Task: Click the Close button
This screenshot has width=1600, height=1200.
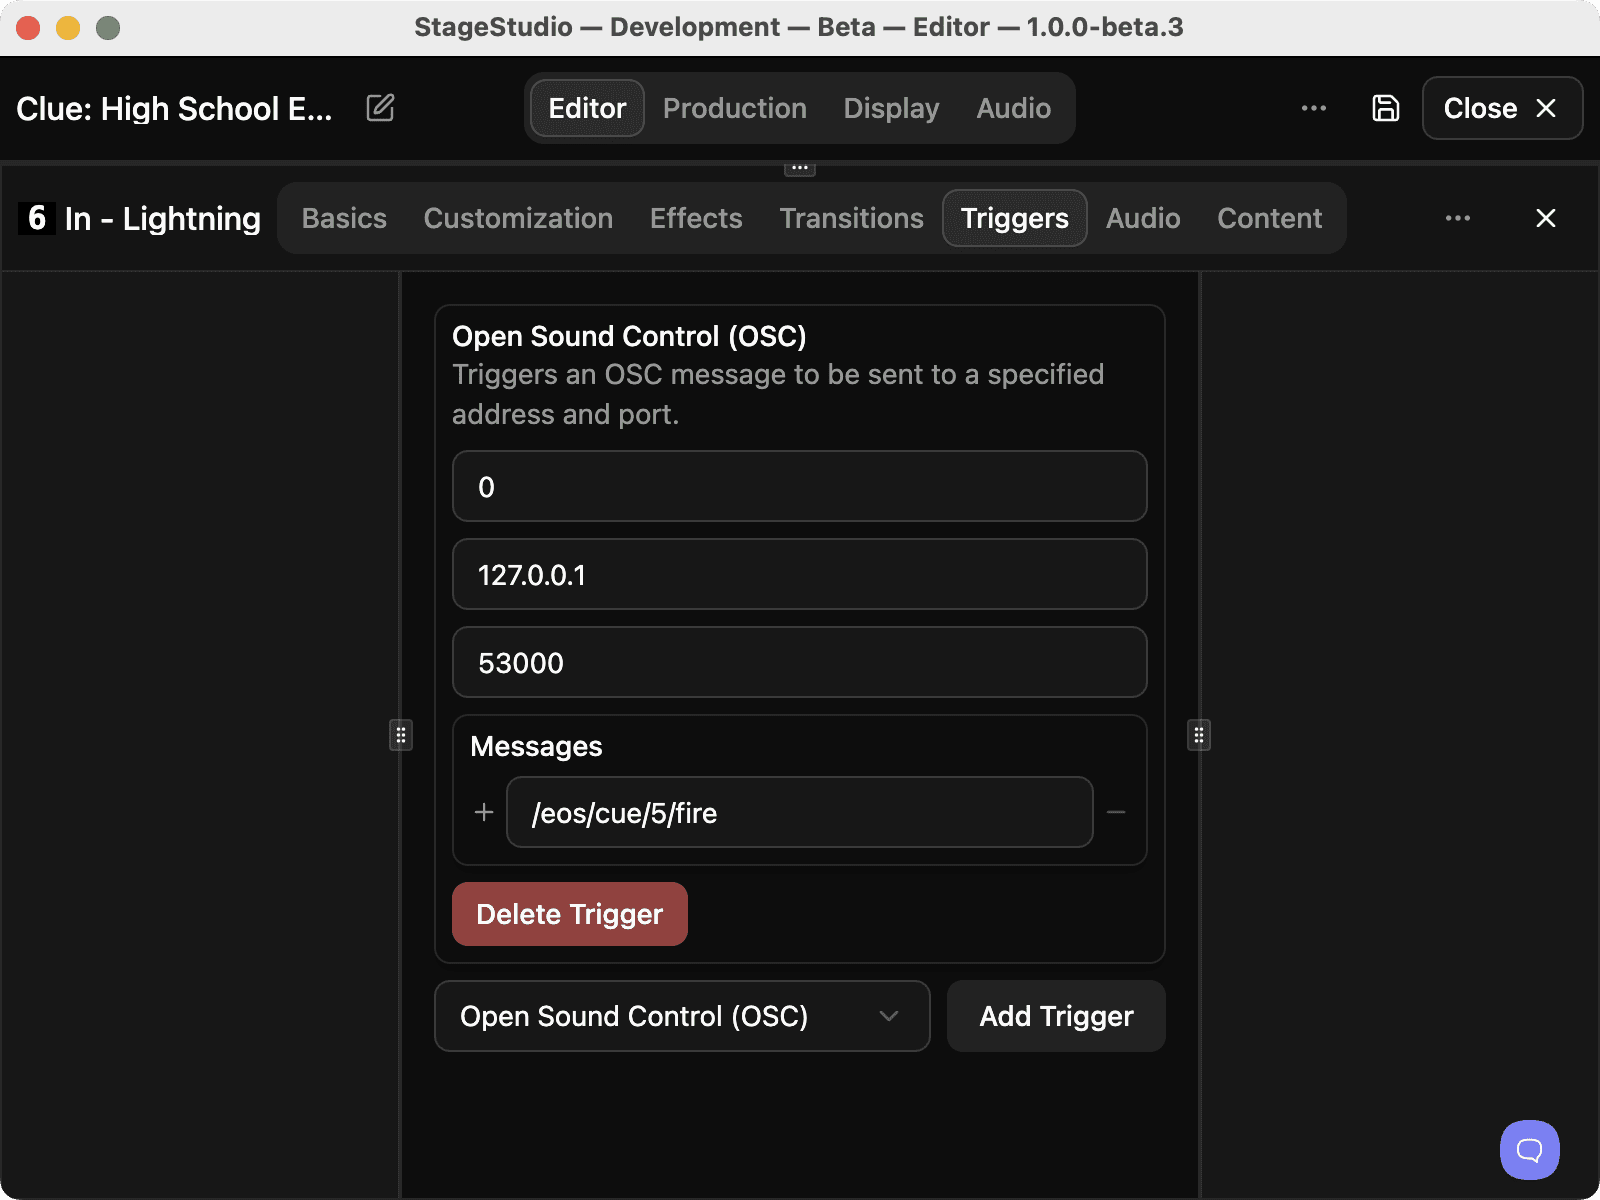Action: pyautogui.click(x=1502, y=108)
